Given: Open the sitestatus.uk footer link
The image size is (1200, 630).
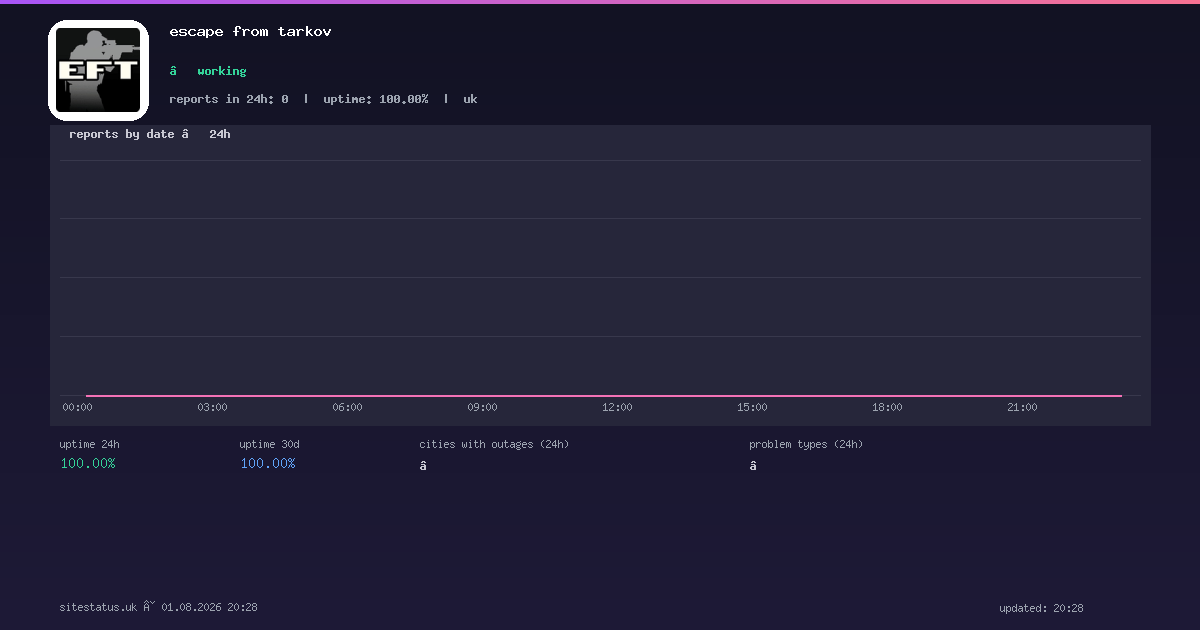Looking at the screenshot, I should coord(98,607).
